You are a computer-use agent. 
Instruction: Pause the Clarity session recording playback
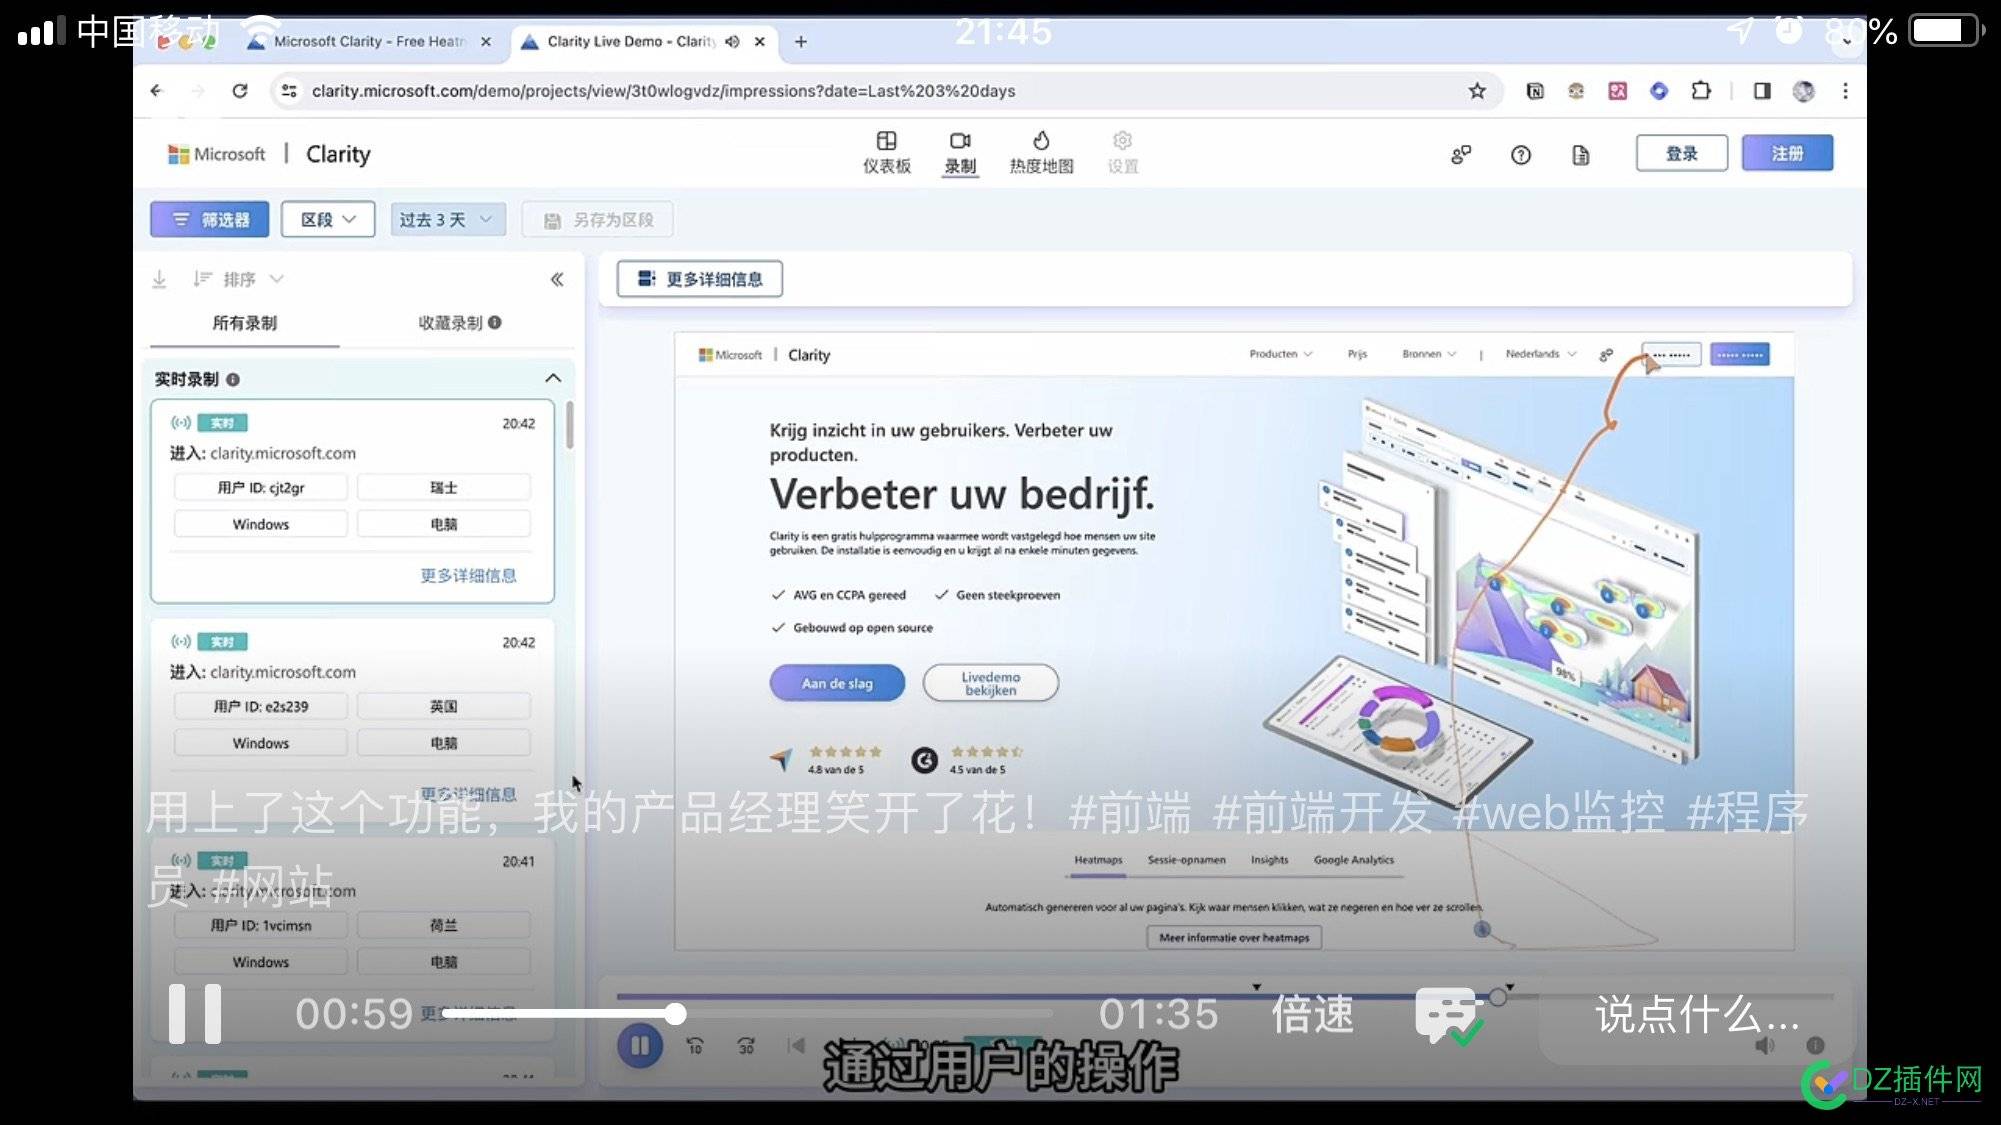coord(640,1046)
